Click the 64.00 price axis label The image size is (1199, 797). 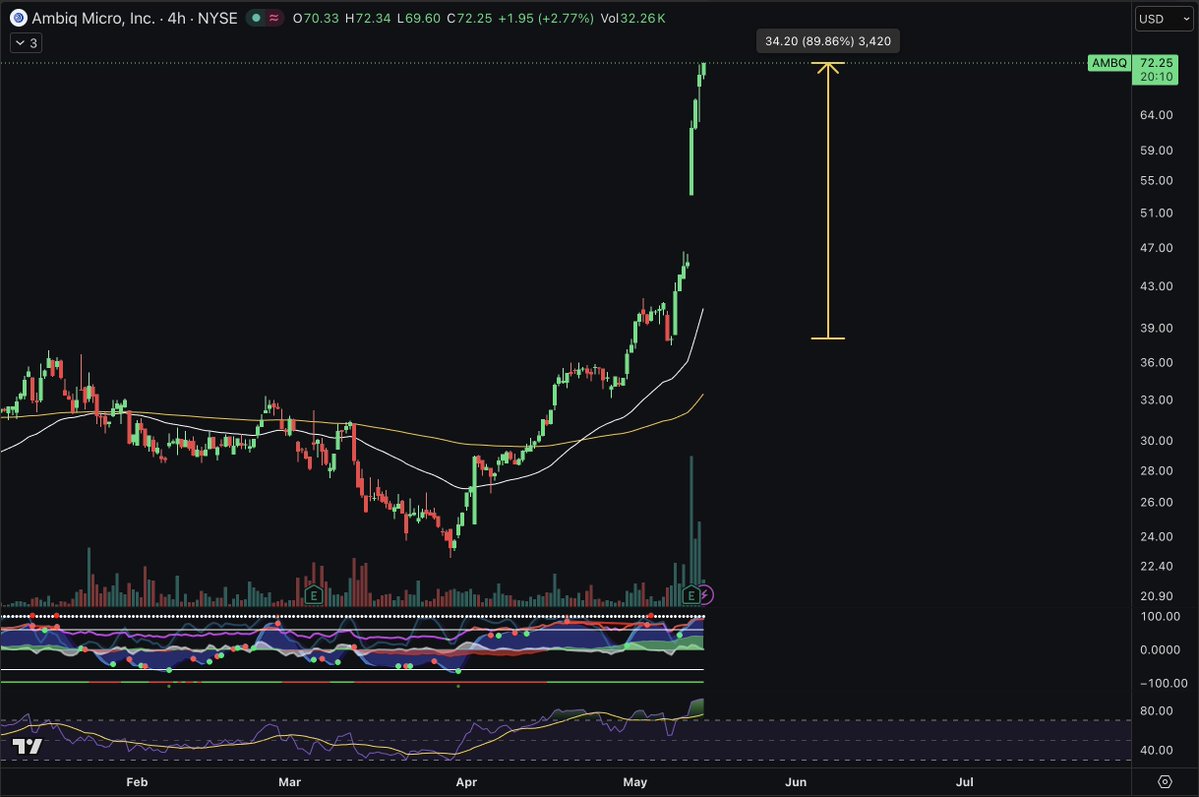pyautogui.click(x=1156, y=115)
